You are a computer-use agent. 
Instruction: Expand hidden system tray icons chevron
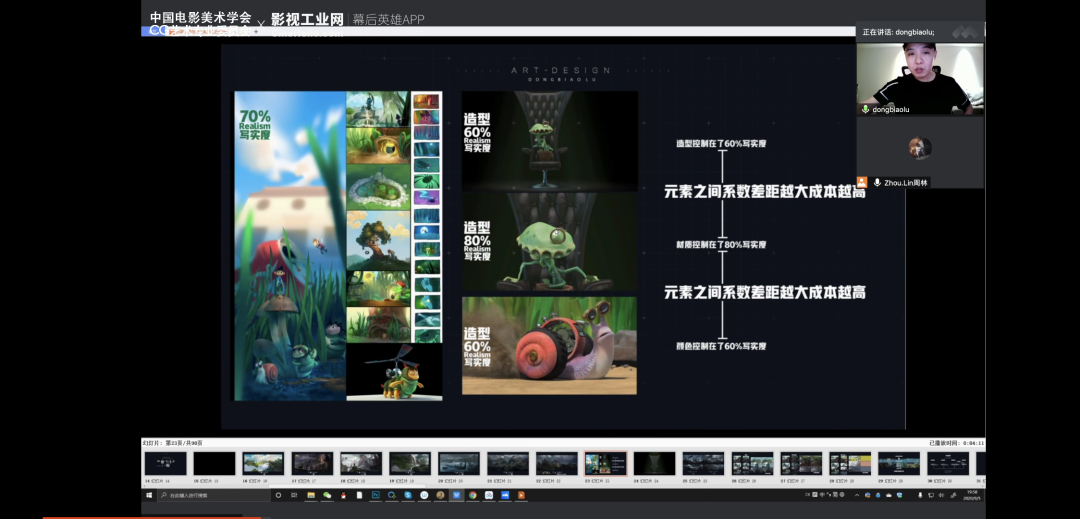[x=857, y=495]
